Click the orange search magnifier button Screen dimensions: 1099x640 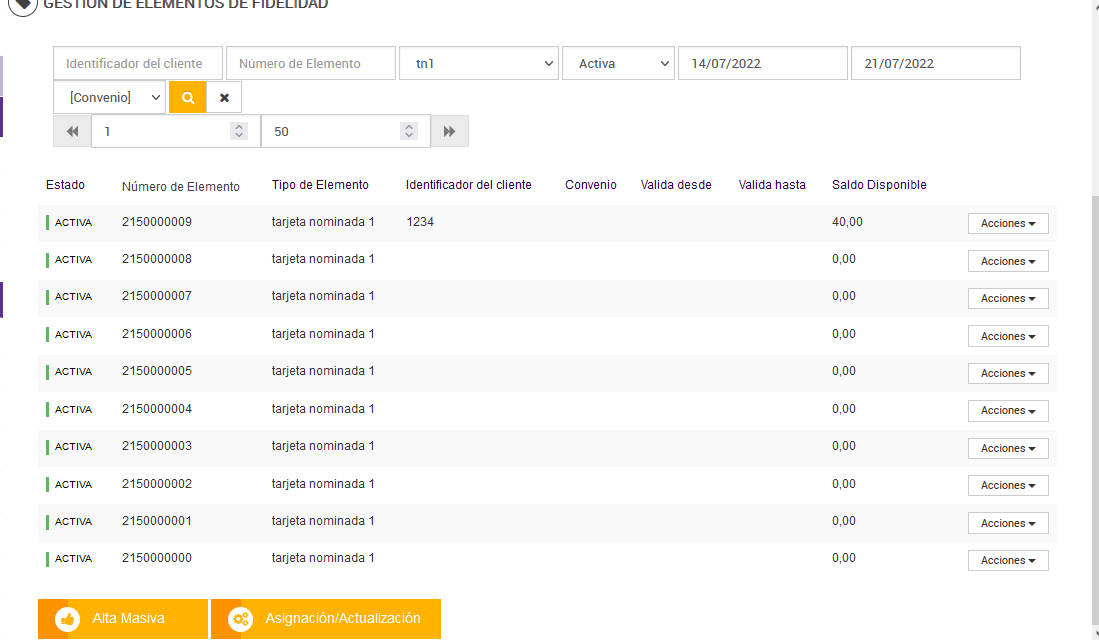[188, 97]
